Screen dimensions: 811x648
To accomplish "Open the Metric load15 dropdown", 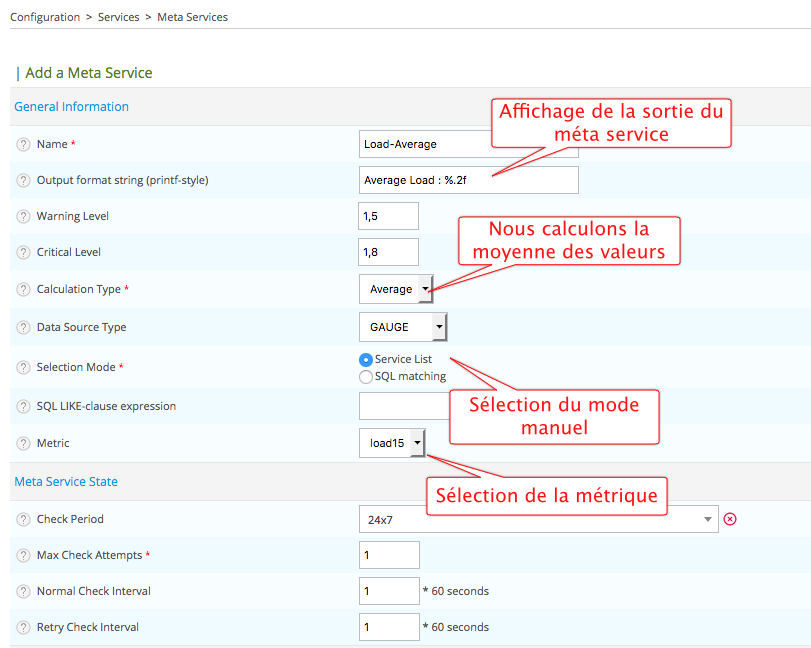I will tap(392, 443).
